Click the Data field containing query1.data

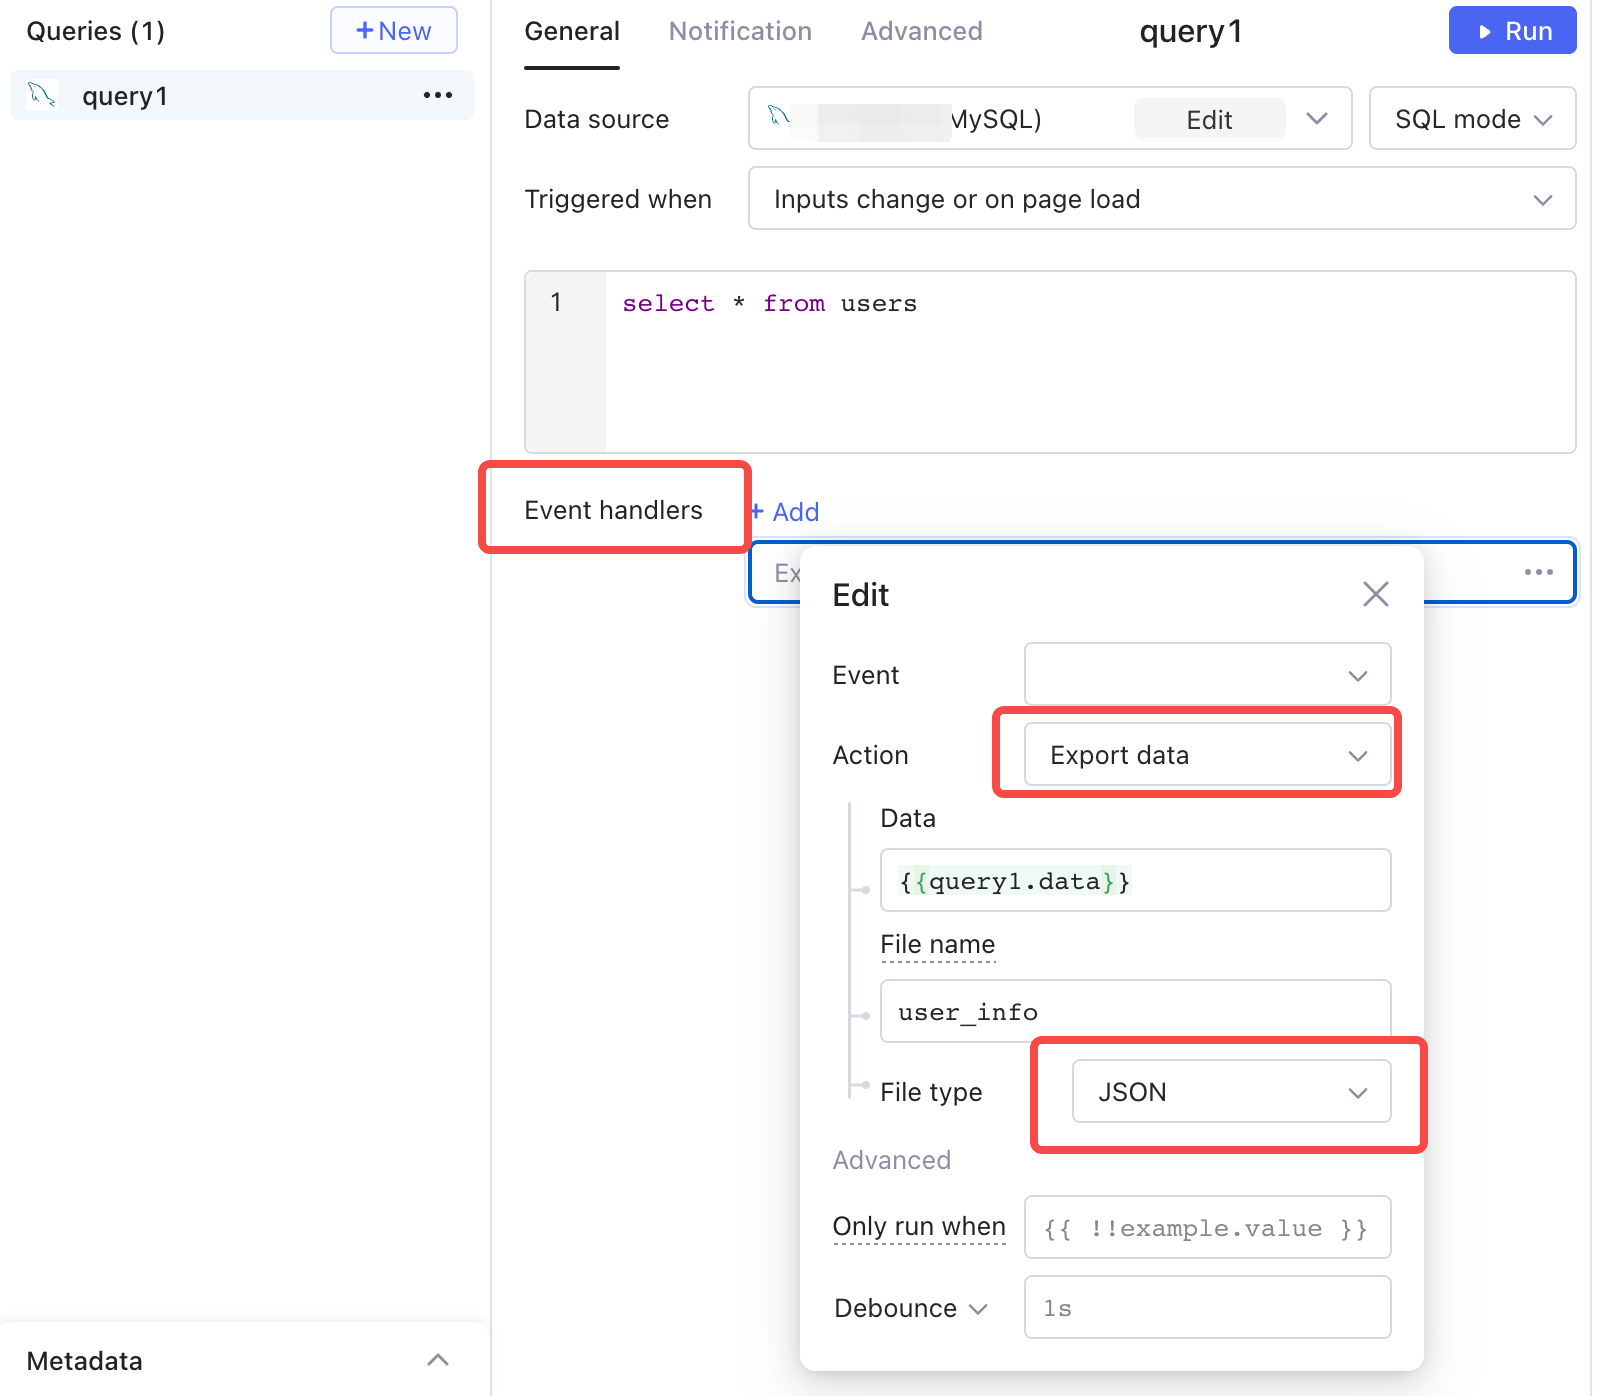click(x=1134, y=880)
